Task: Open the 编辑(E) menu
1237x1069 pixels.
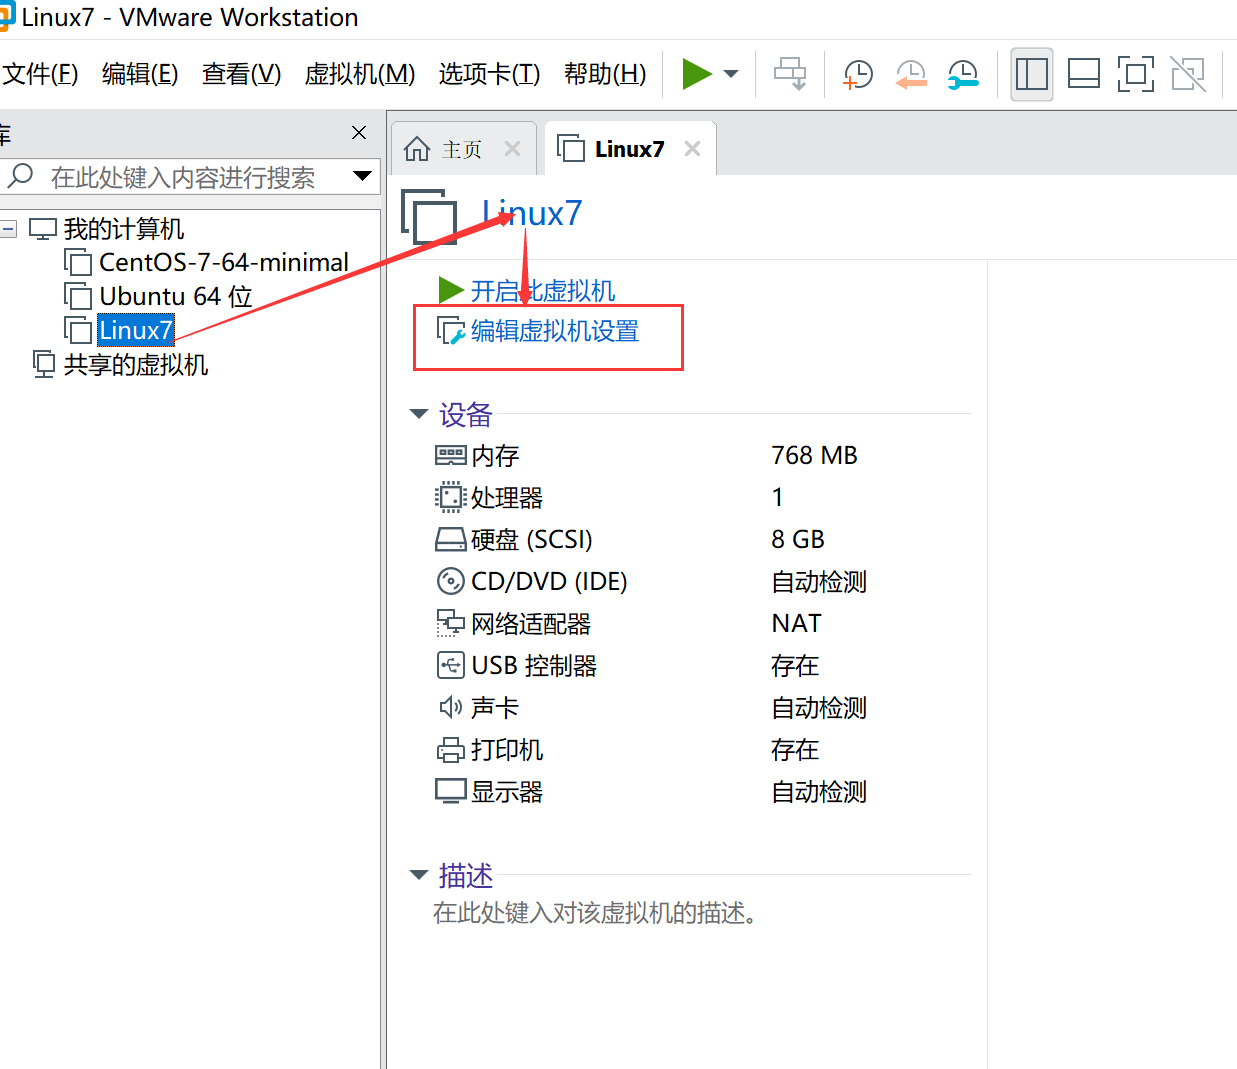Action: 140,74
